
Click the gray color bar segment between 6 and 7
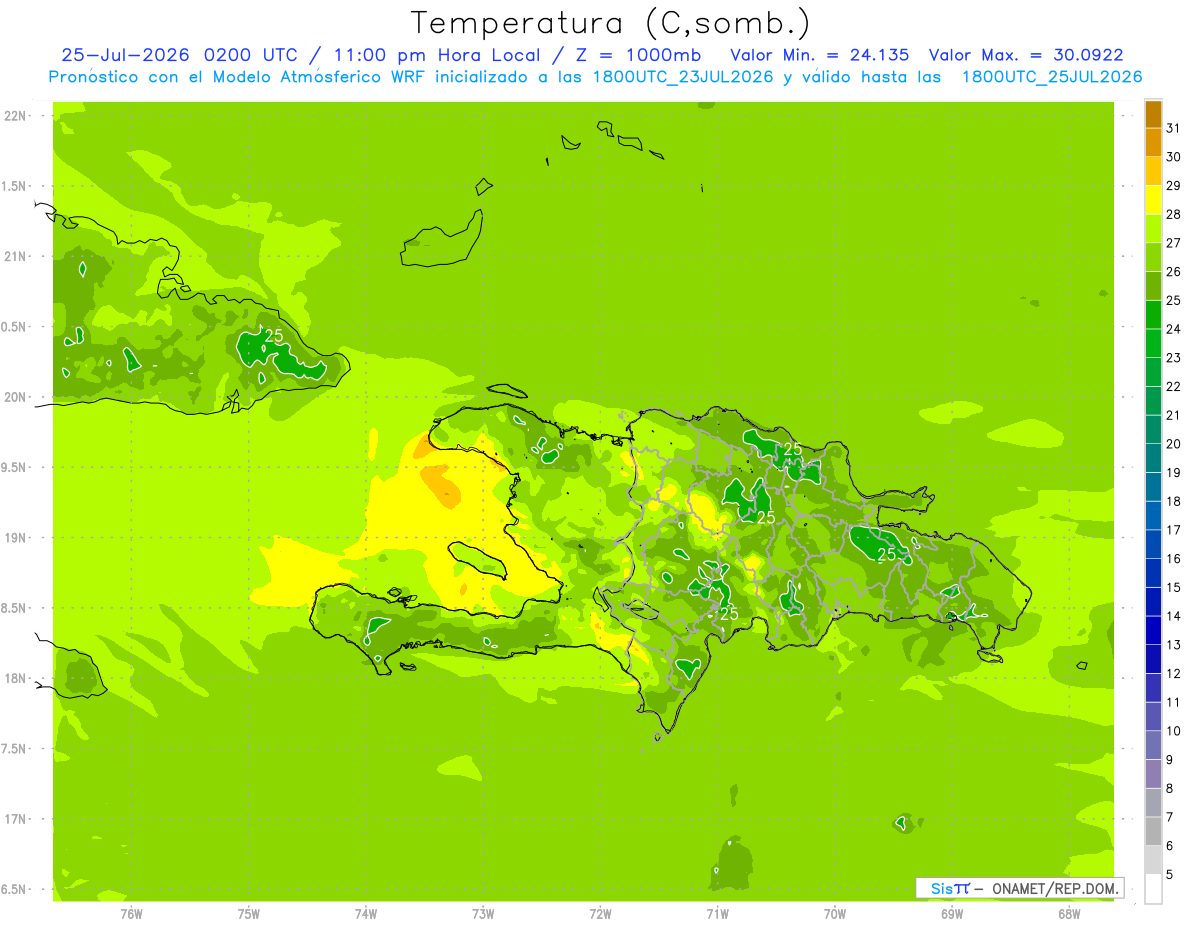(1153, 831)
